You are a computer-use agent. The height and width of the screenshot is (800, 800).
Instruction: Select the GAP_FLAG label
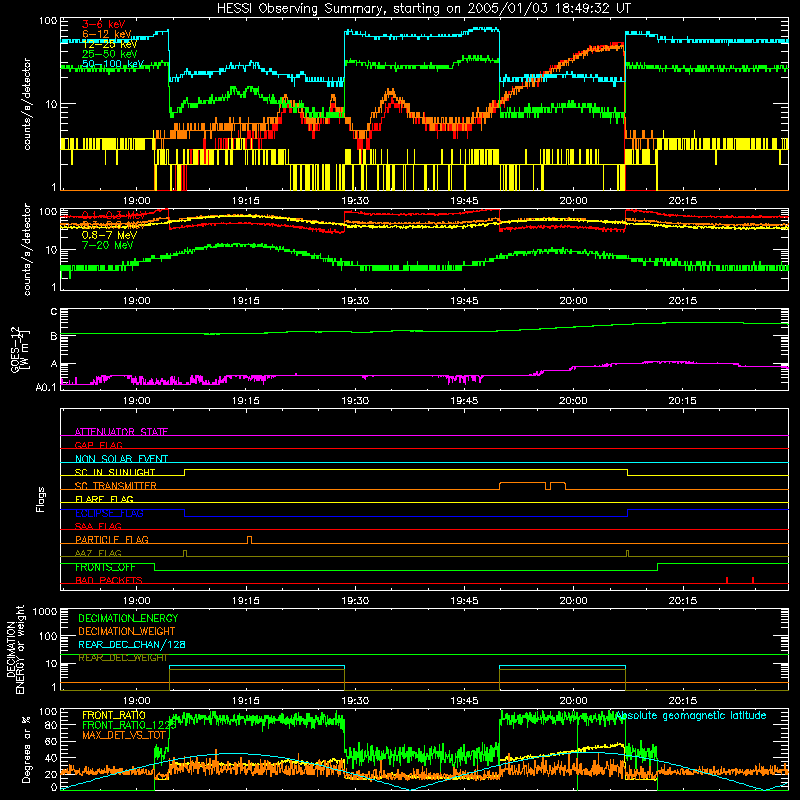(98, 445)
